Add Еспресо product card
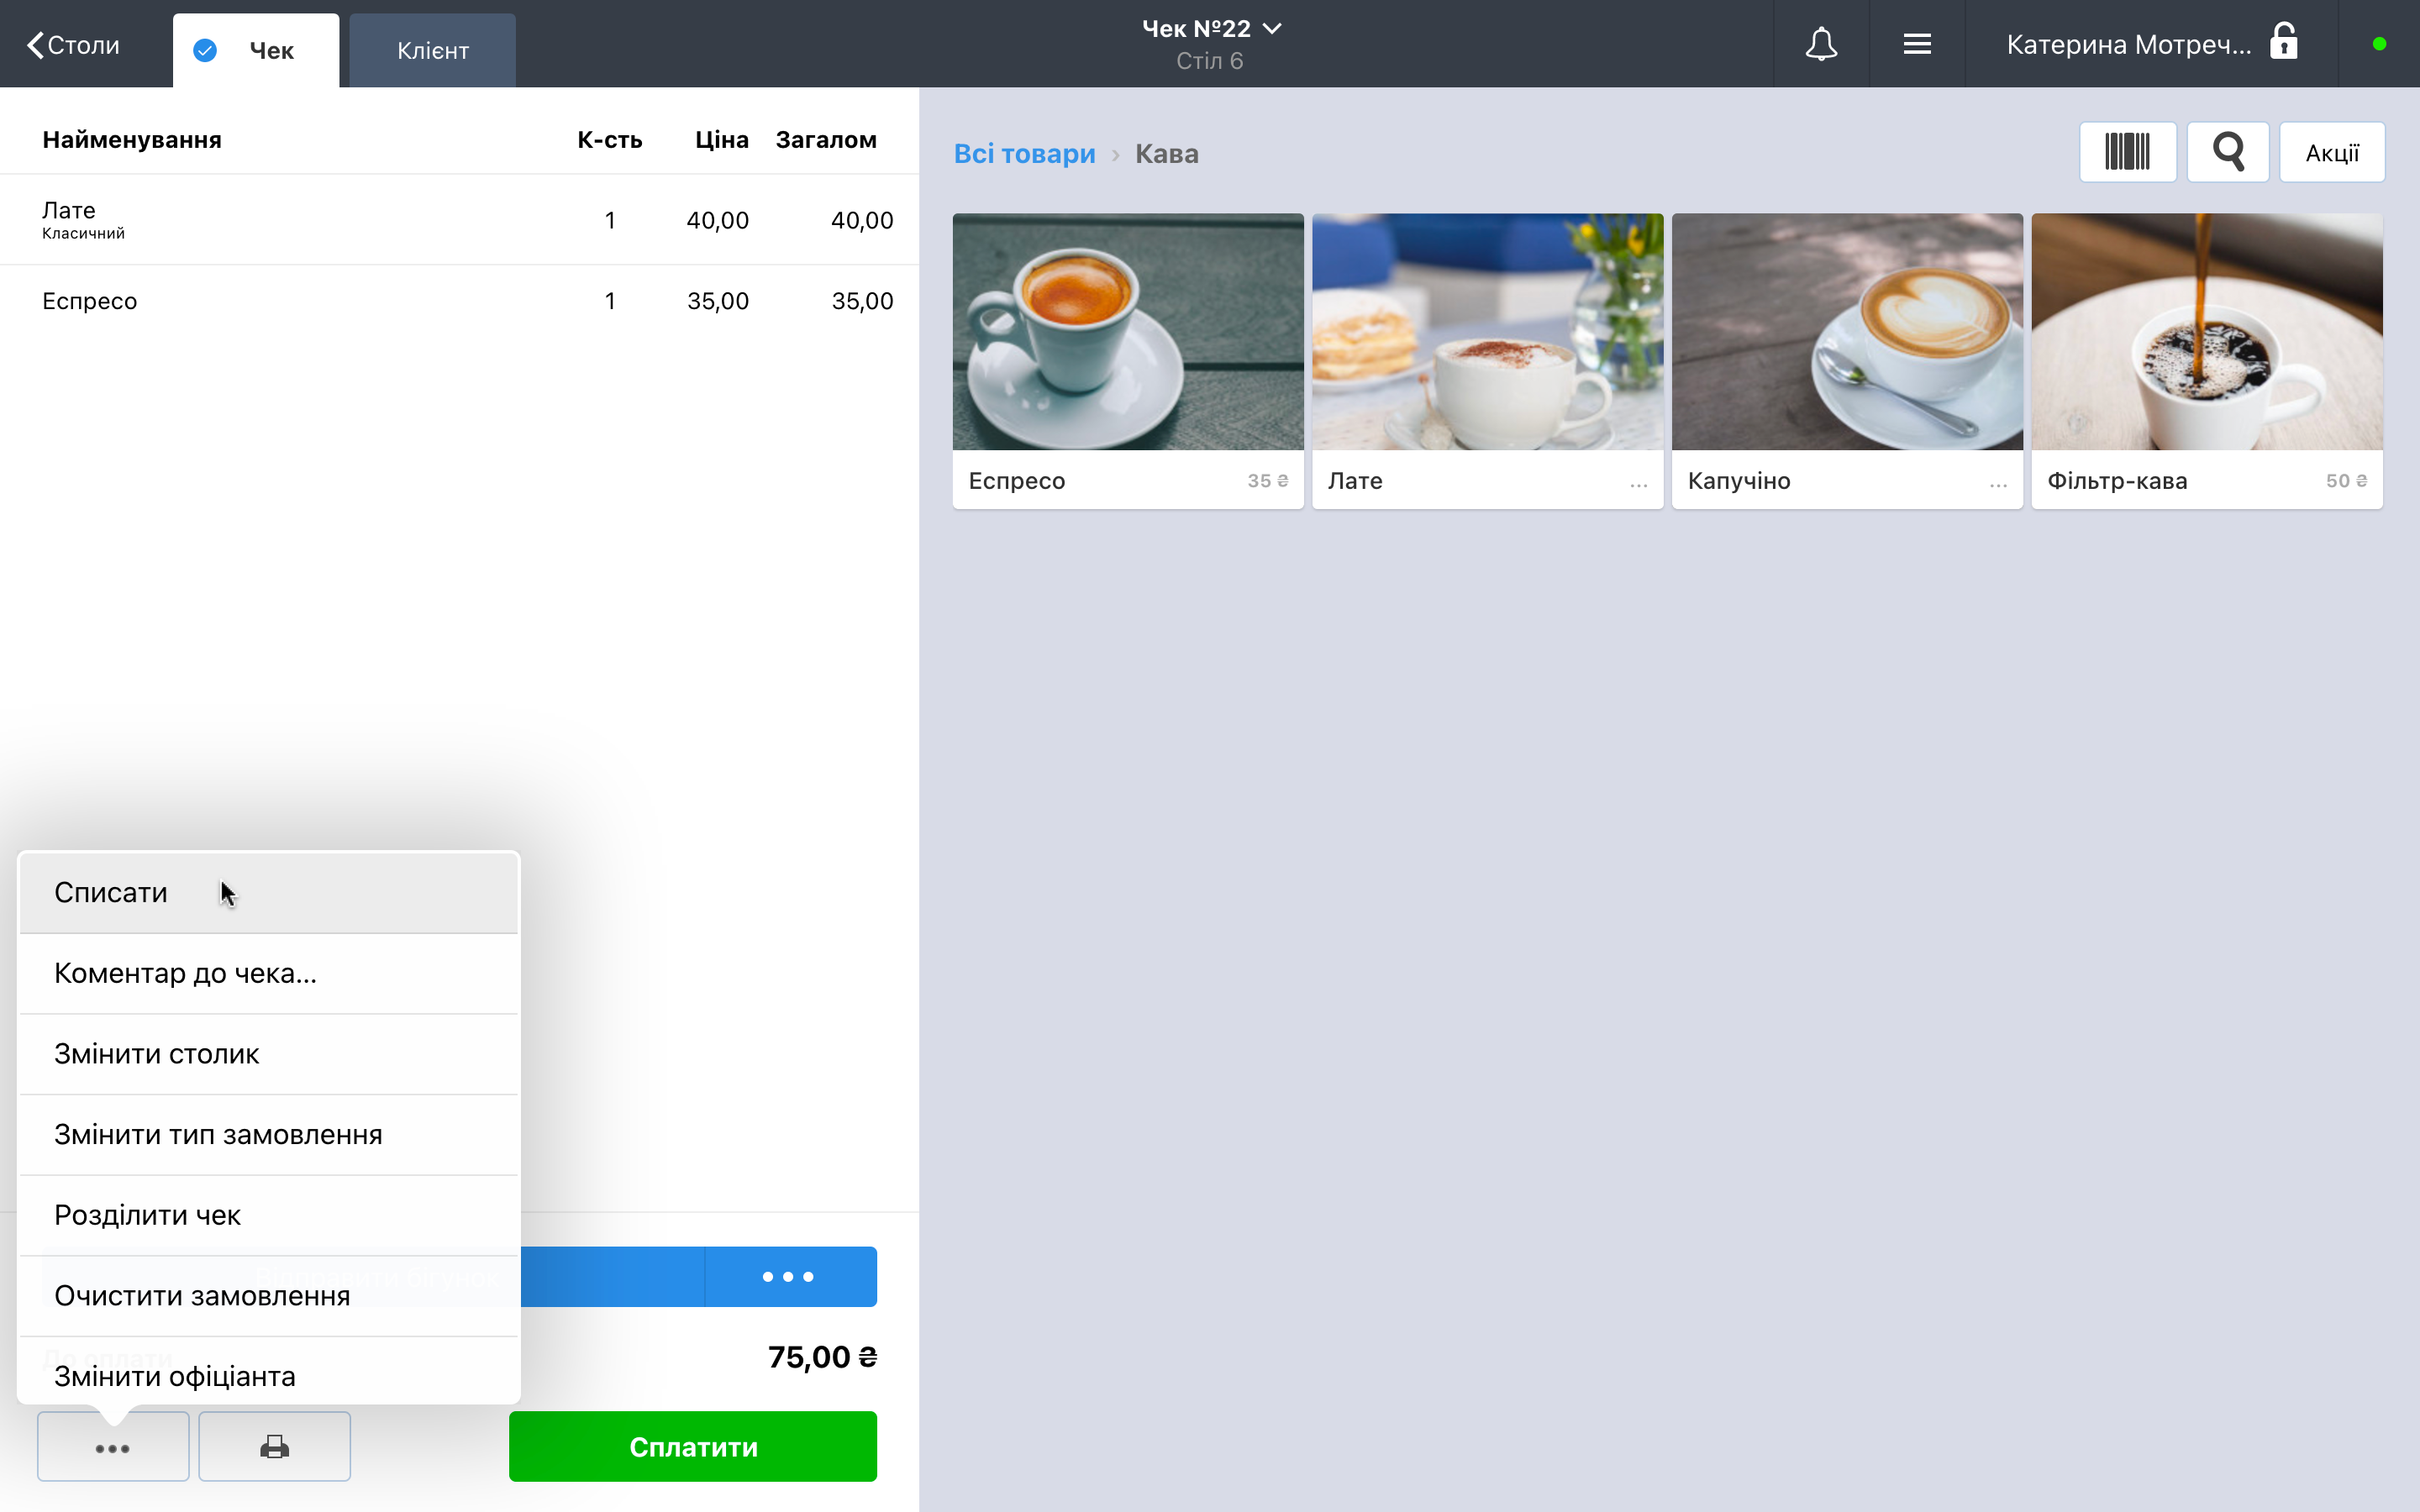Image resolution: width=2420 pixels, height=1512 pixels. (x=1128, y=361)
